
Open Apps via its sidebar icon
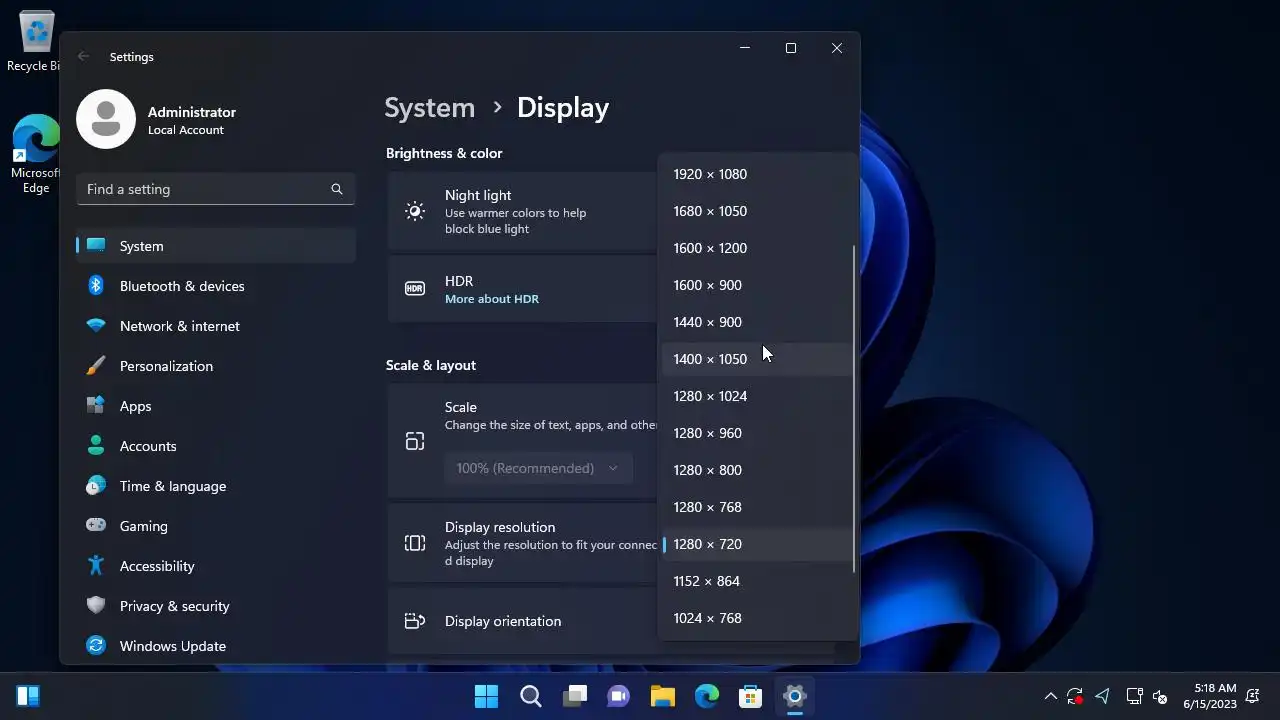pos(96,406)
